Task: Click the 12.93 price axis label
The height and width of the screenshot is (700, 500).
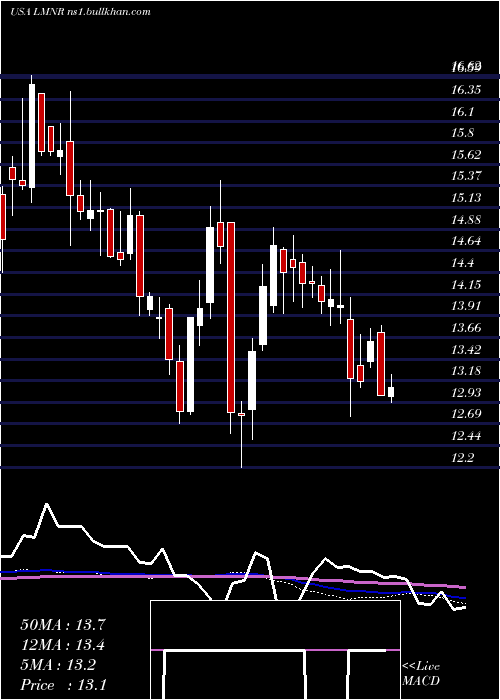Action: click(x=466, y=392)
